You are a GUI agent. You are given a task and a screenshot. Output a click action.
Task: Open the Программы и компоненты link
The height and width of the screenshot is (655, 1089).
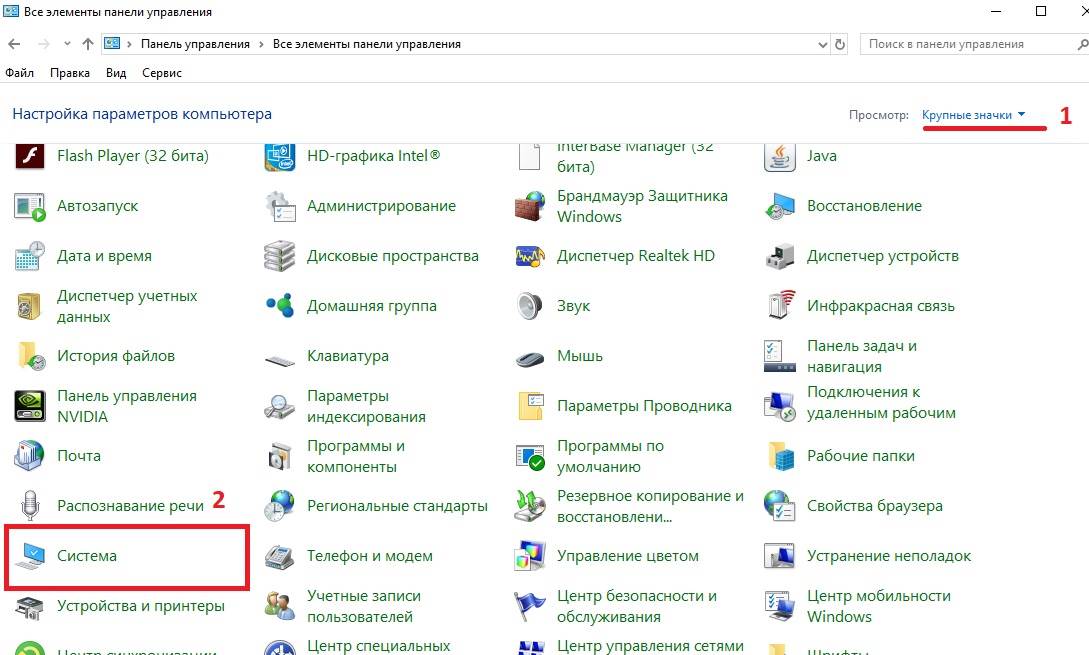[x=356, y=456]
